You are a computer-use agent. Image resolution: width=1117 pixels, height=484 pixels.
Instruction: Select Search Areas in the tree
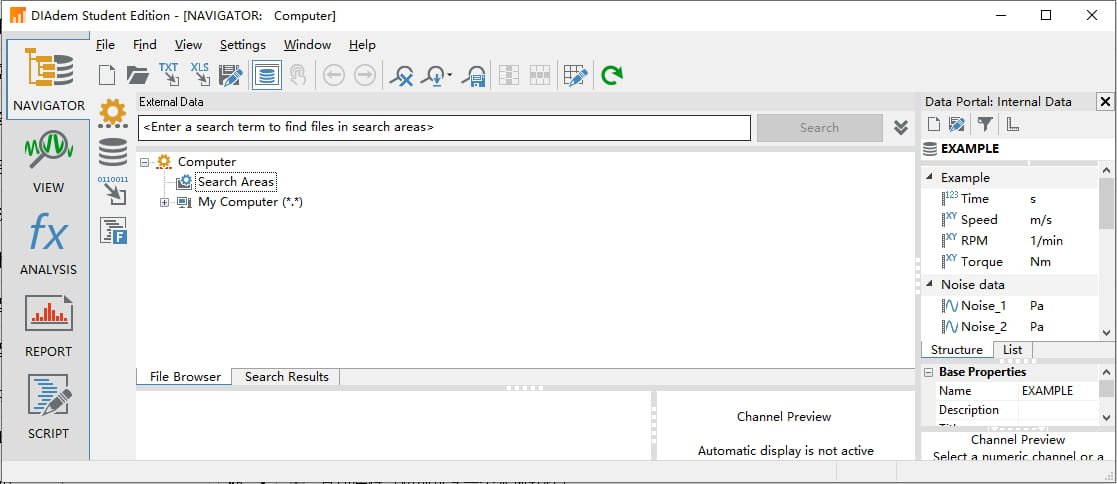(236, 182)
